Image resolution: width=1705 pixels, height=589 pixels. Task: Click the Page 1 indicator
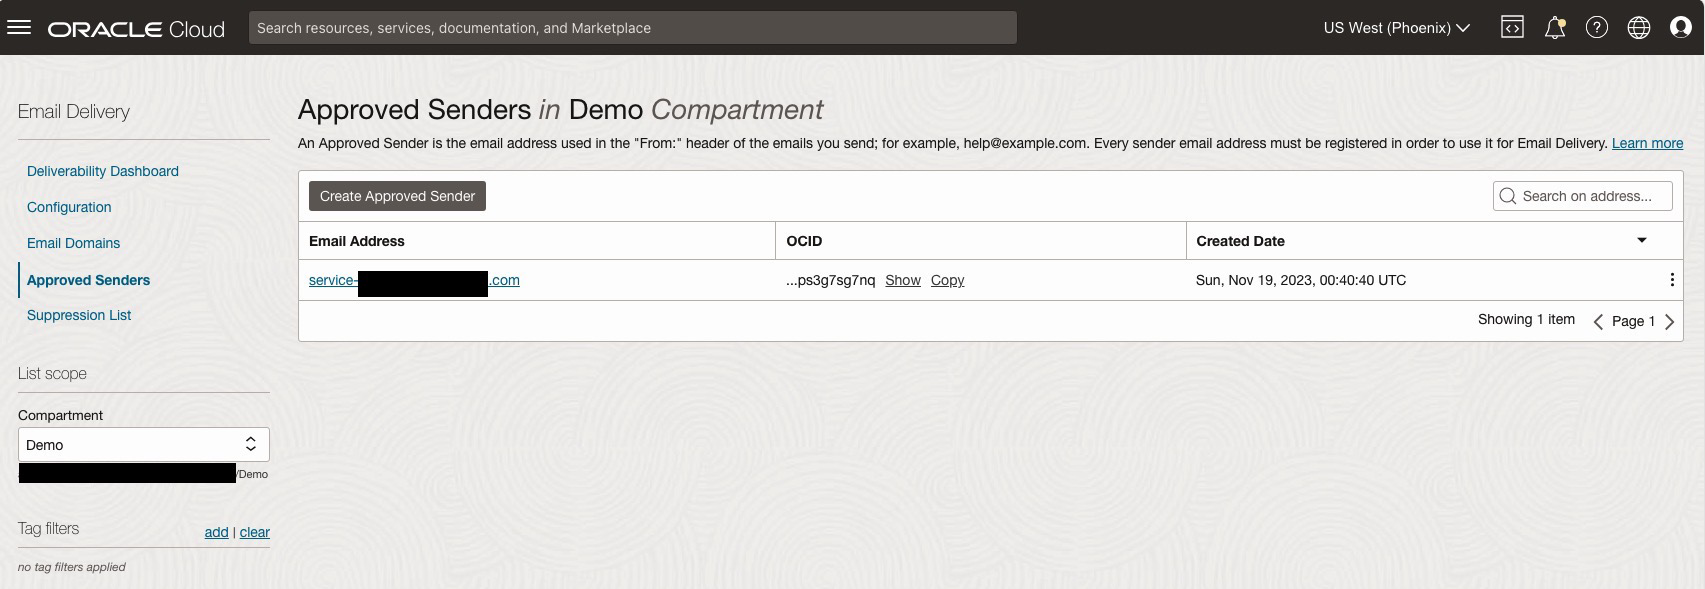pyautogui.click(x=1633, y=321)
